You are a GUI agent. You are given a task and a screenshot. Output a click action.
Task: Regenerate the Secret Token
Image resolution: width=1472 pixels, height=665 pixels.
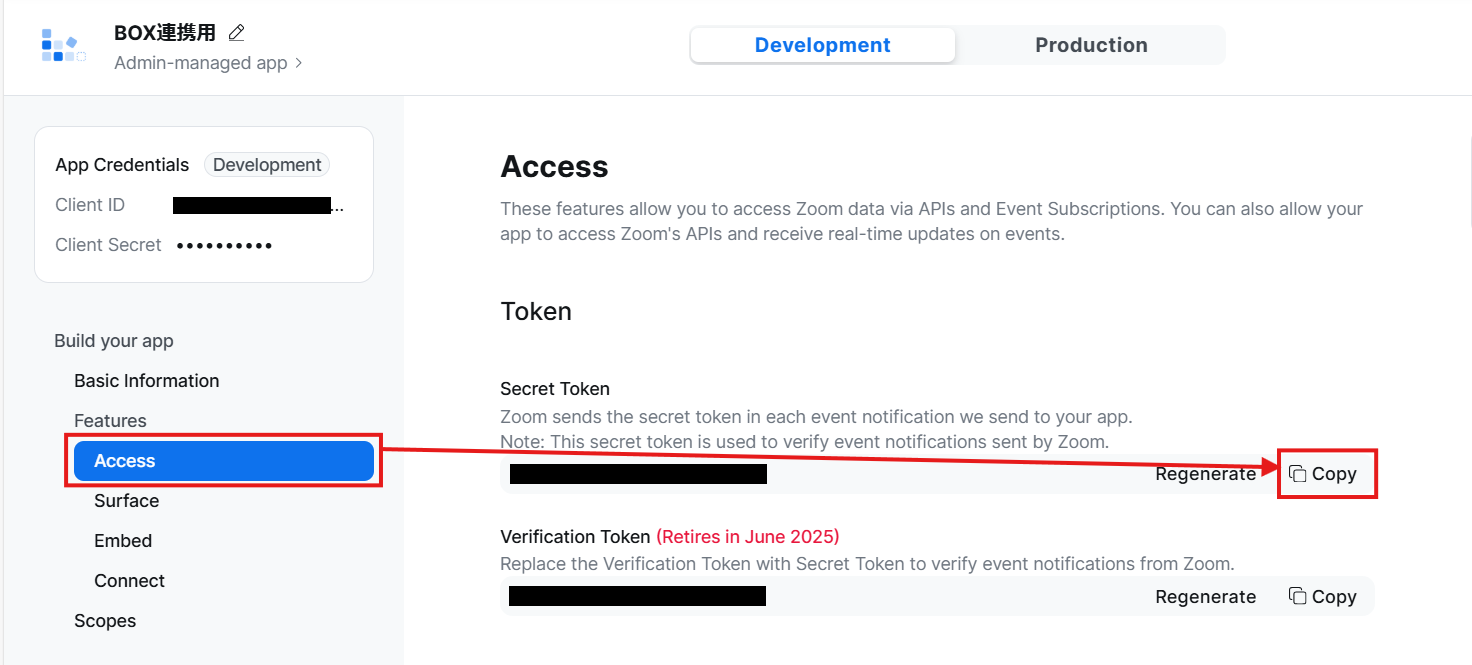click(1205, 474)
